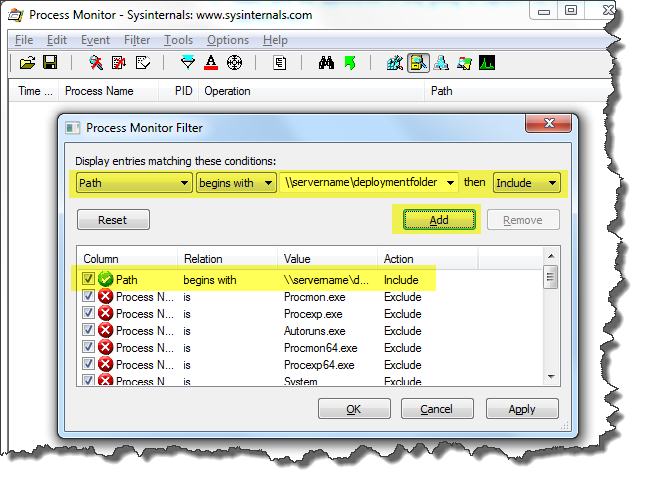This screenshot has height=484, width=646.
Task: Toggle Show Process and Thread Activity icon
Action: click(464, 63)
